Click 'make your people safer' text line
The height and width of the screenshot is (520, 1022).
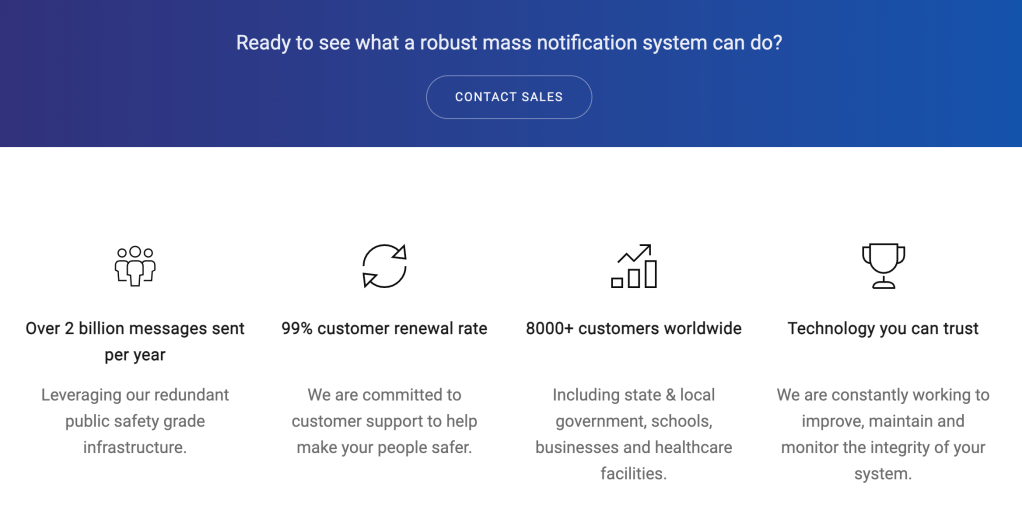[x=384, y=448]
